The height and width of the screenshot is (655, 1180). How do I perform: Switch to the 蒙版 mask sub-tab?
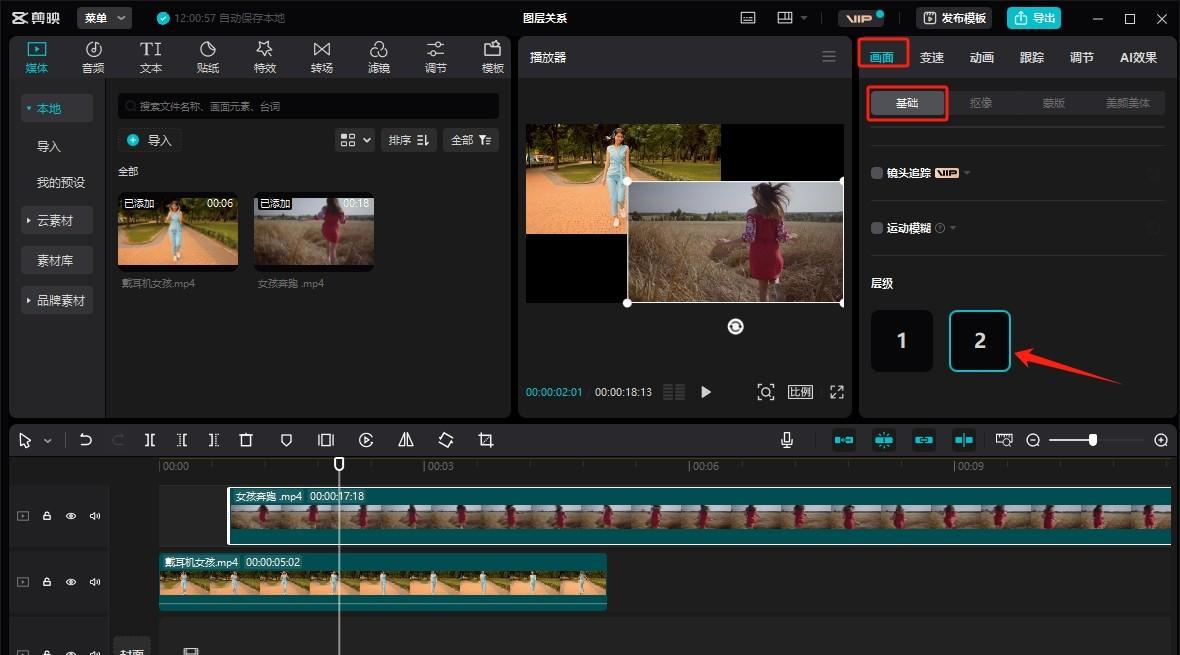pyautogui.click(x=1054, y=103)
